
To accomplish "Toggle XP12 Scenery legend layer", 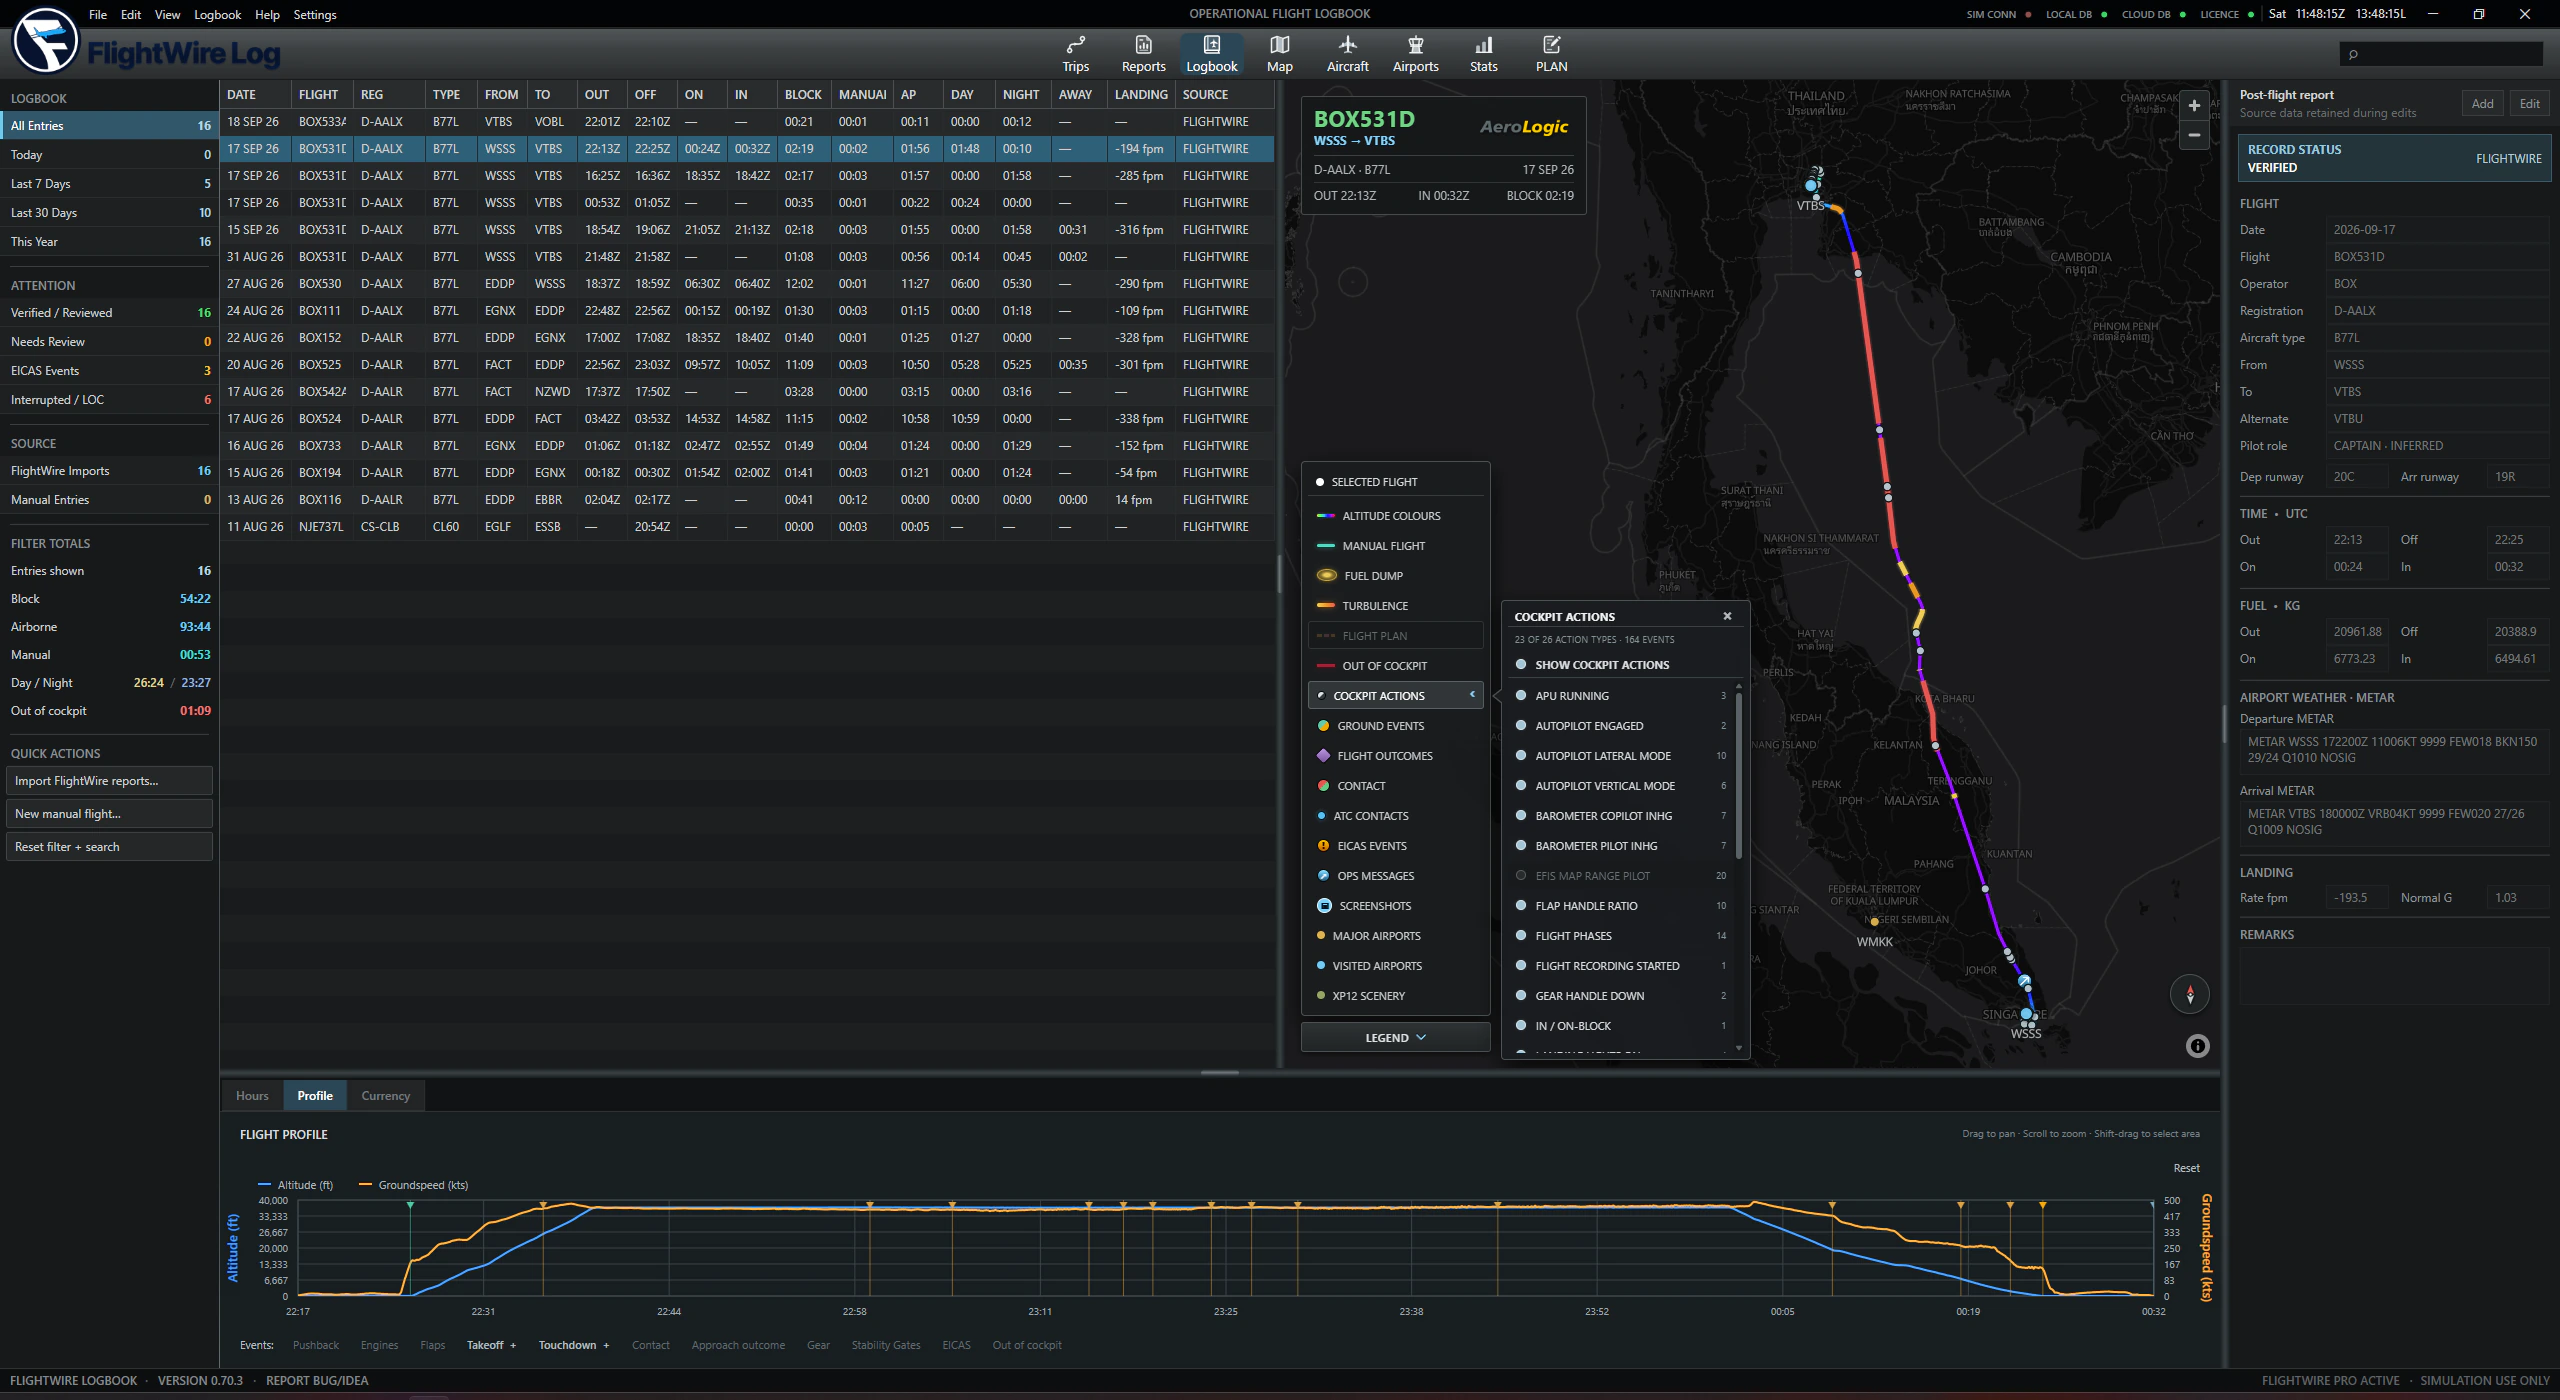I will (1396, 996).
